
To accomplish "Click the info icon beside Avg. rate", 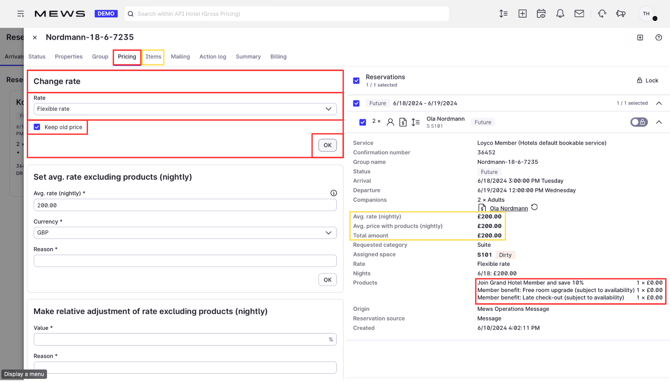I will coord(333,193).
